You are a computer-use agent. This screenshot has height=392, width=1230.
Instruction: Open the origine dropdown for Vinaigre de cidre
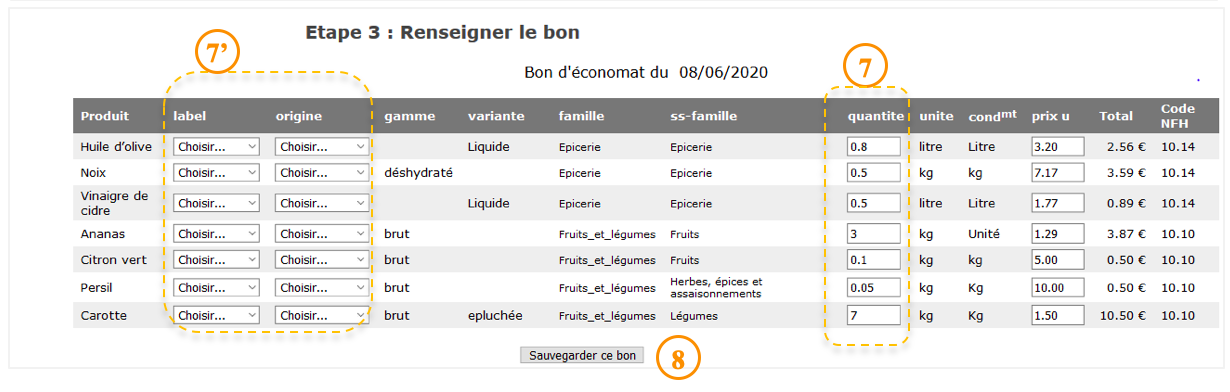322,203
